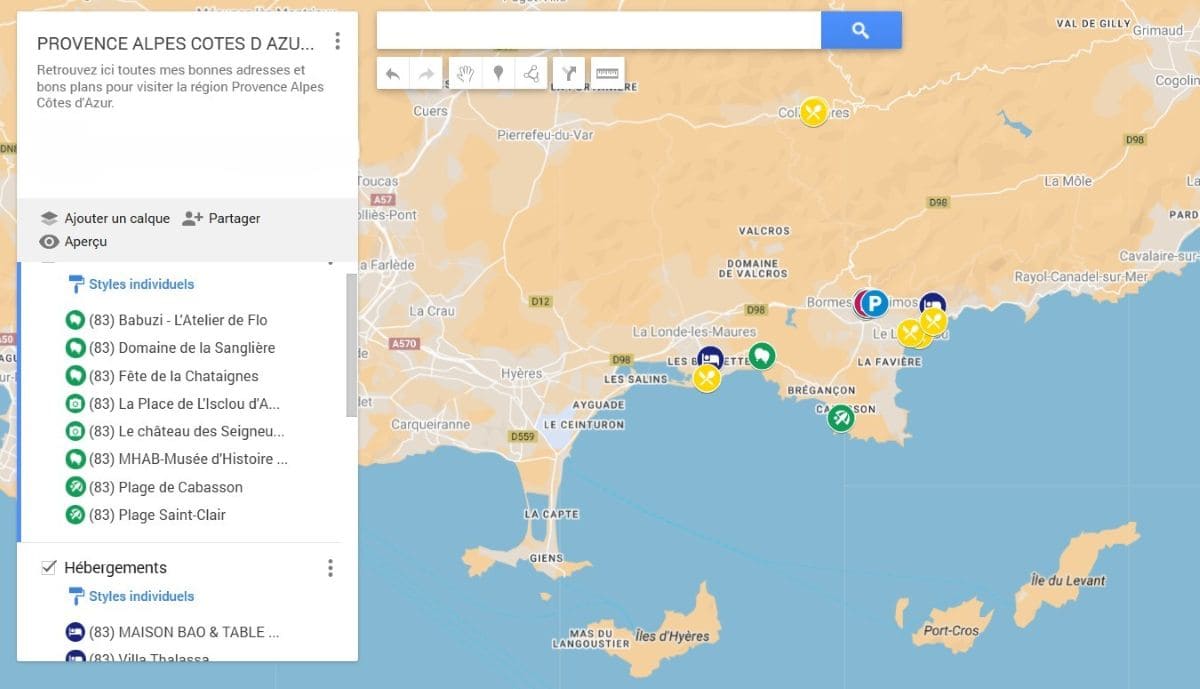Open the add directions tool
This screenshot has width=1200, height=689.
click(x=568, y=73)
